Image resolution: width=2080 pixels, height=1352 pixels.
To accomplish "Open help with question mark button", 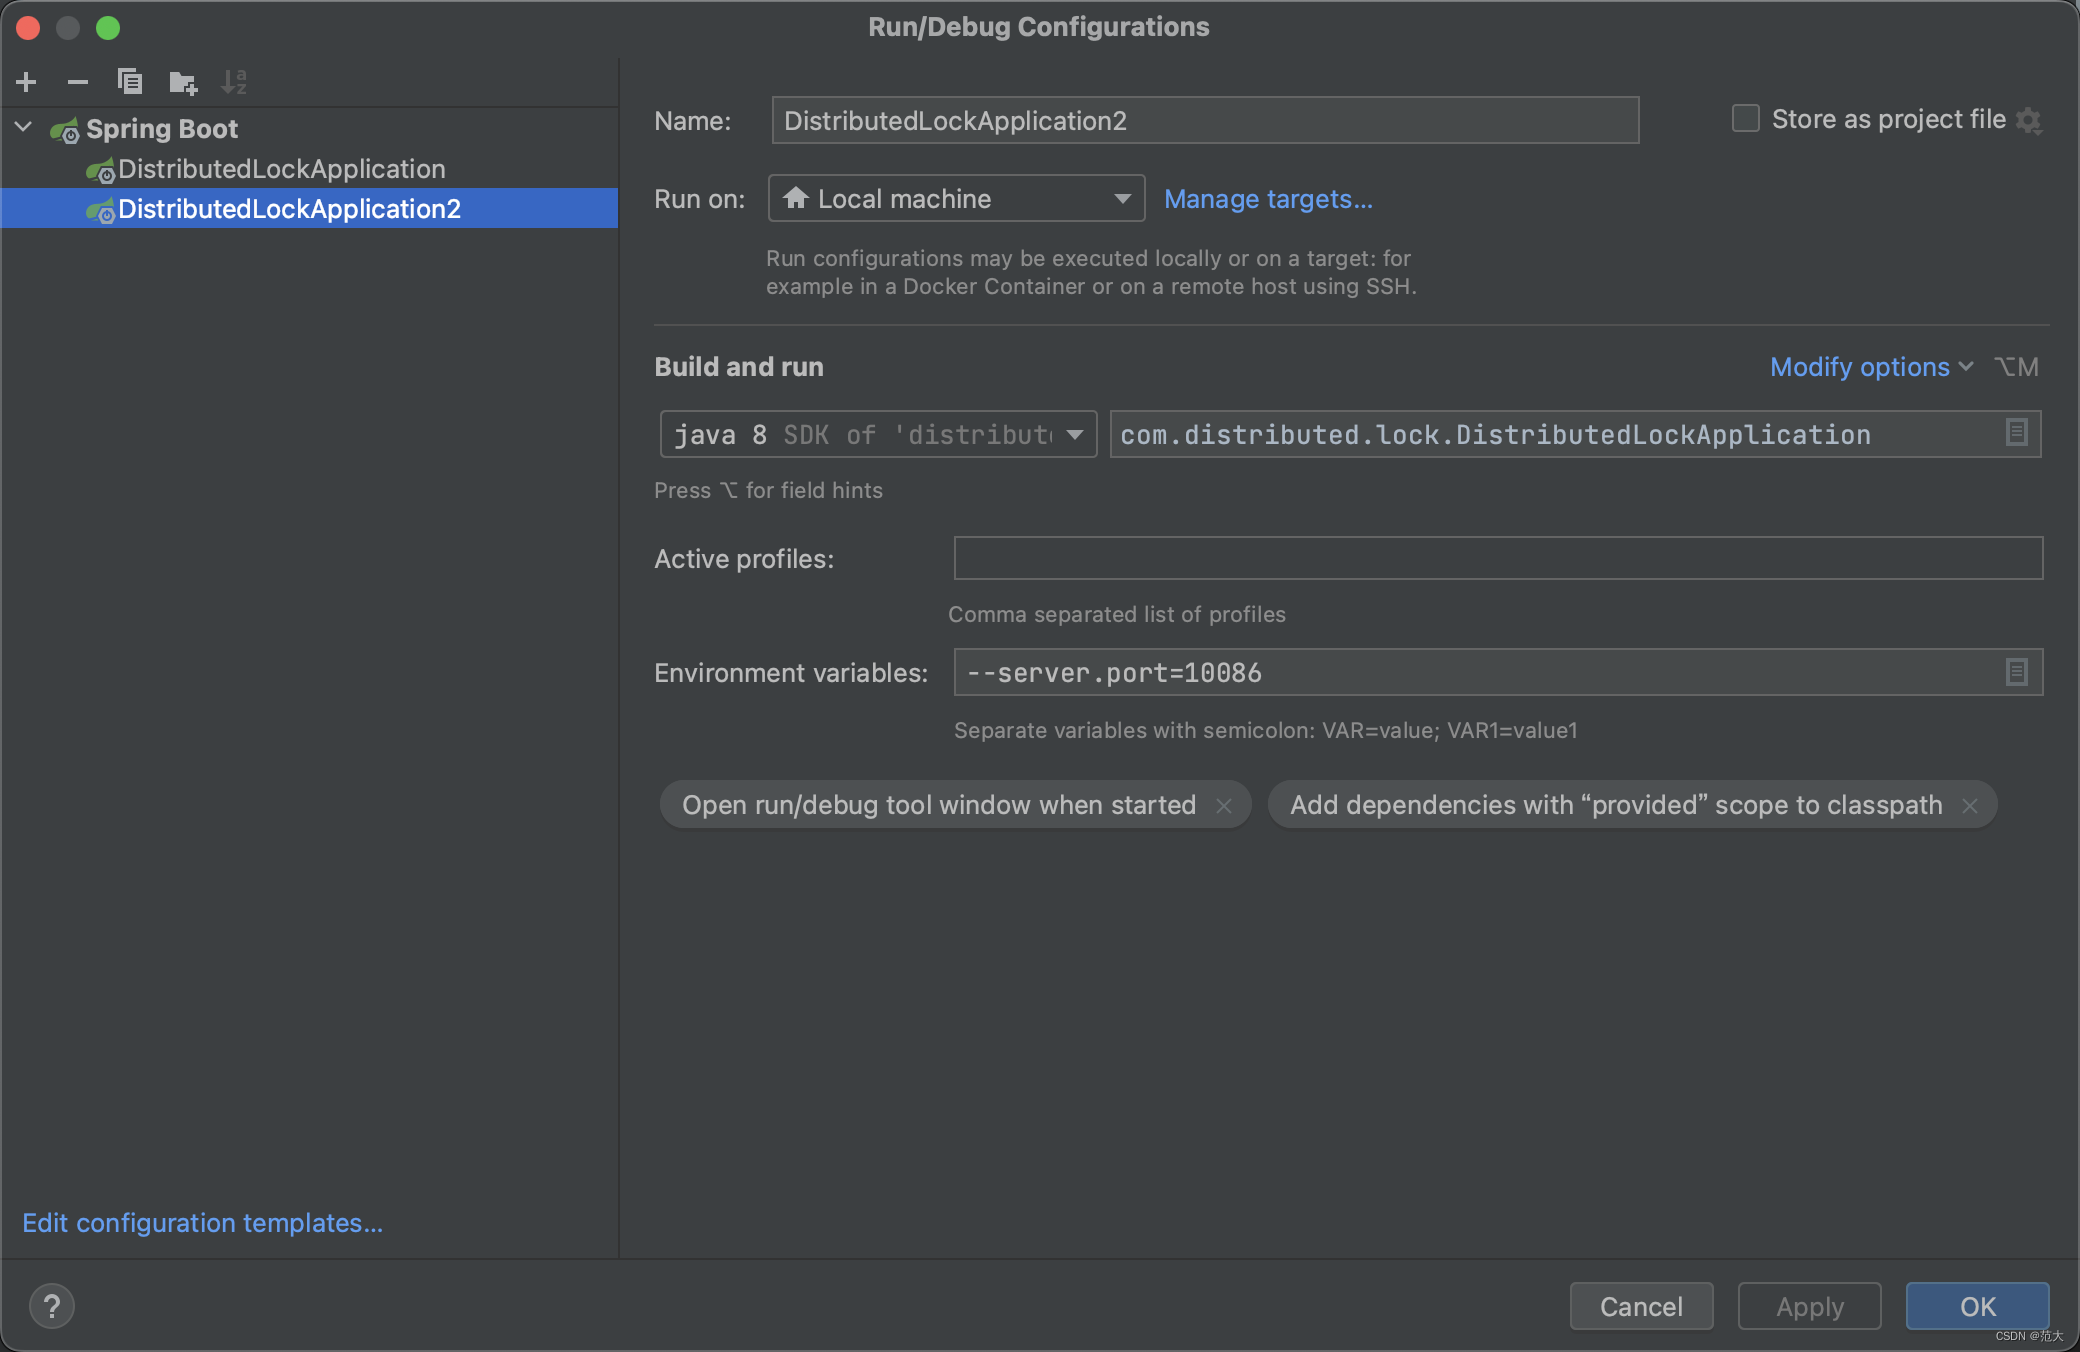I will tap(52, 1306).
